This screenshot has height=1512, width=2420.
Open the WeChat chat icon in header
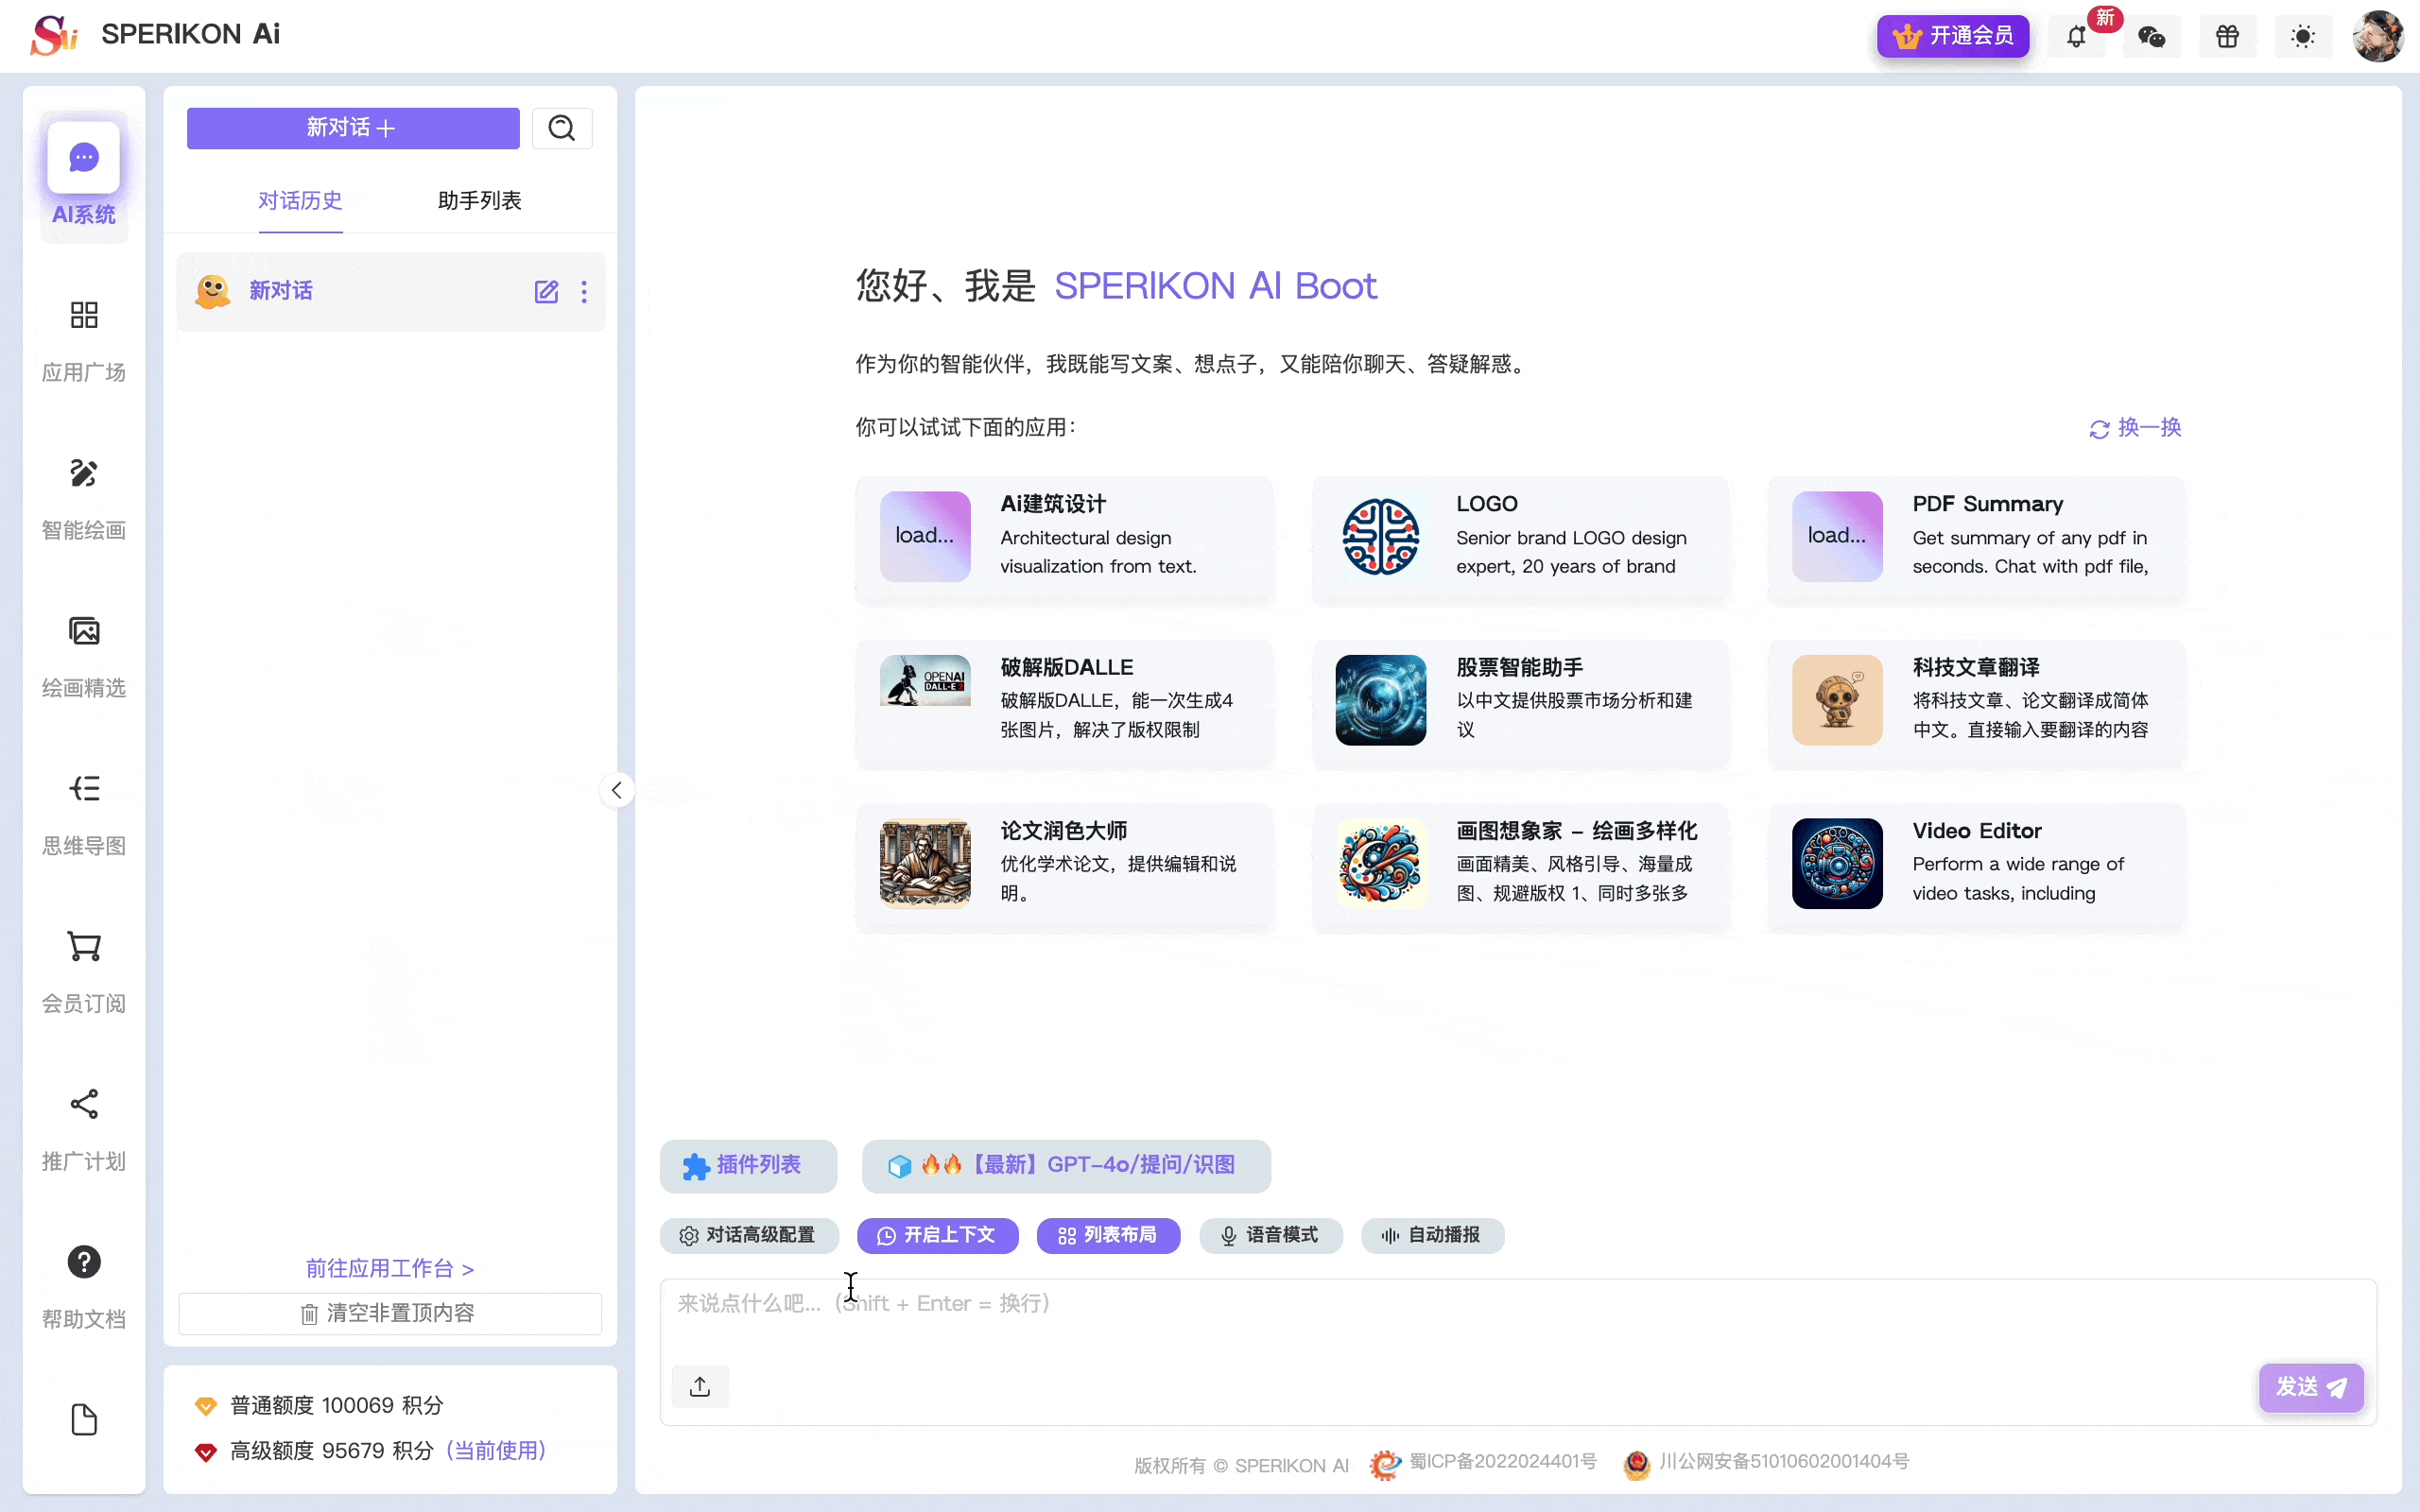point(2152,36)
